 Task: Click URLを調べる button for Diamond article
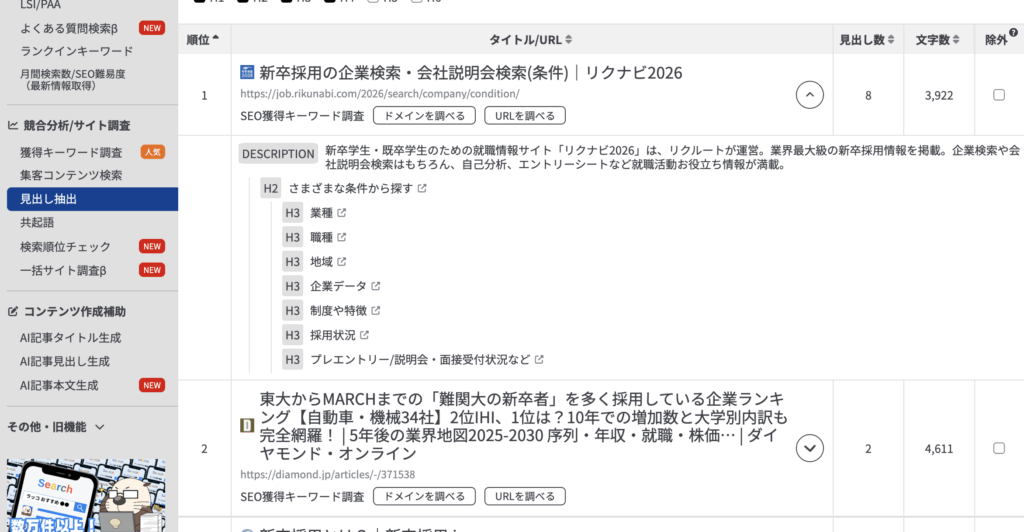pyautogui.click(x=525, y=497)
